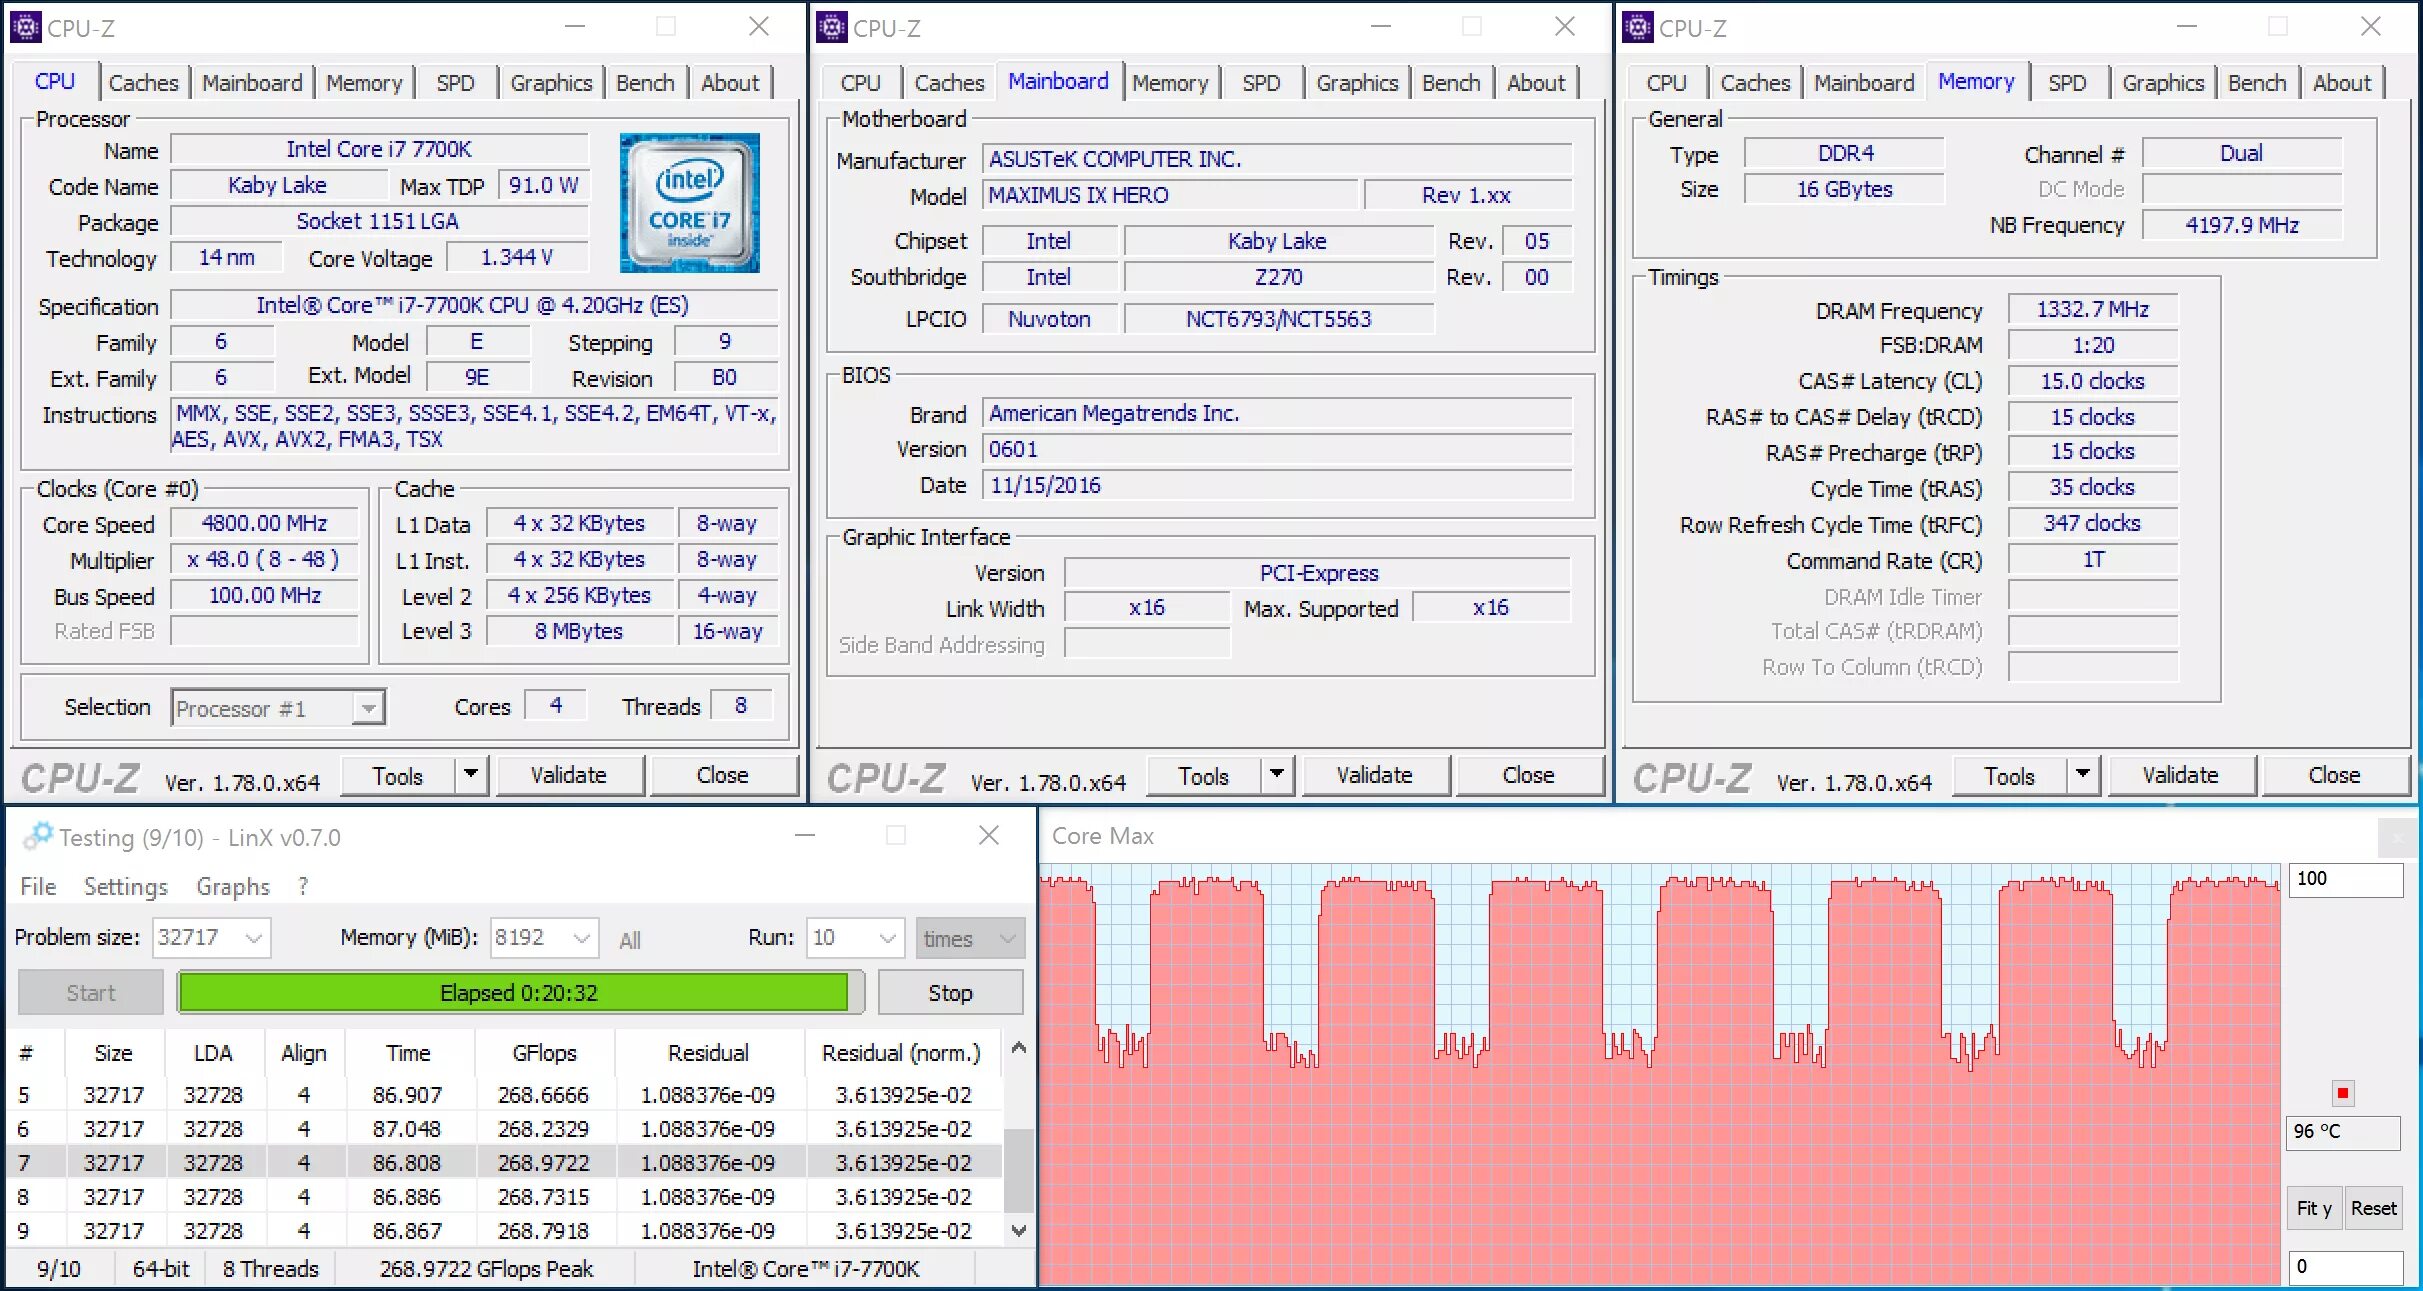Click Time column header in LinX
The height and width of the screenshot is (1291, 2423).
coord(408,1053)
